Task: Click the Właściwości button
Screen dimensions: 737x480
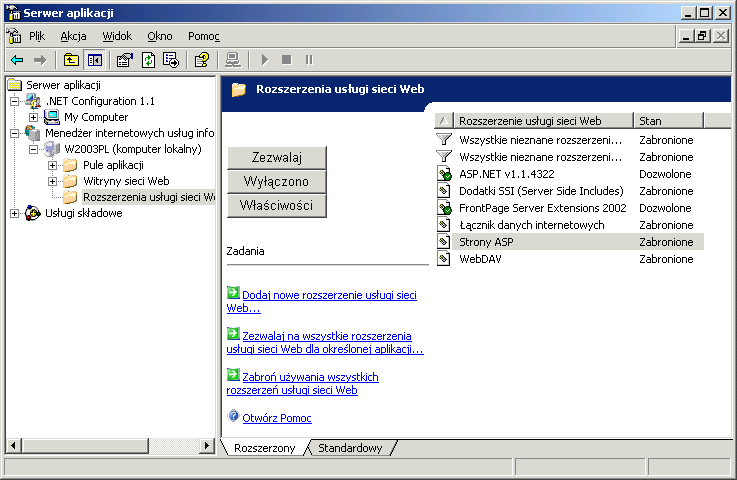Action: pyautogui.click(x=276, y=205)
